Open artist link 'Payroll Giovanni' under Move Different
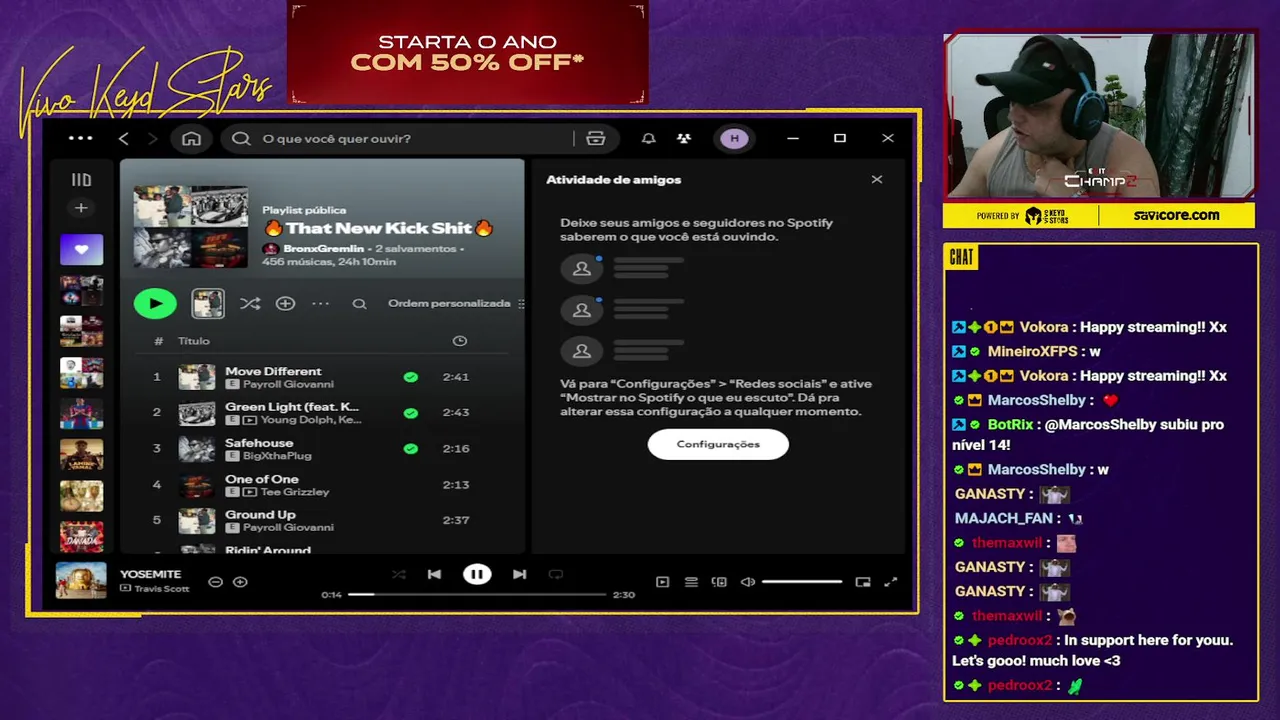 click(287, 384)
